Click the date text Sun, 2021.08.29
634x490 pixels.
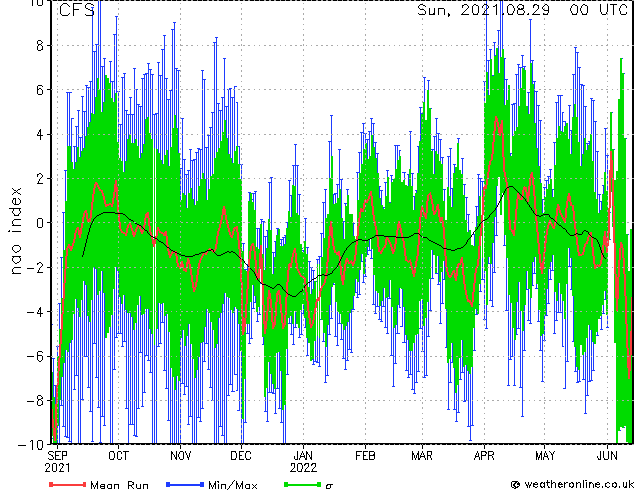484,10
